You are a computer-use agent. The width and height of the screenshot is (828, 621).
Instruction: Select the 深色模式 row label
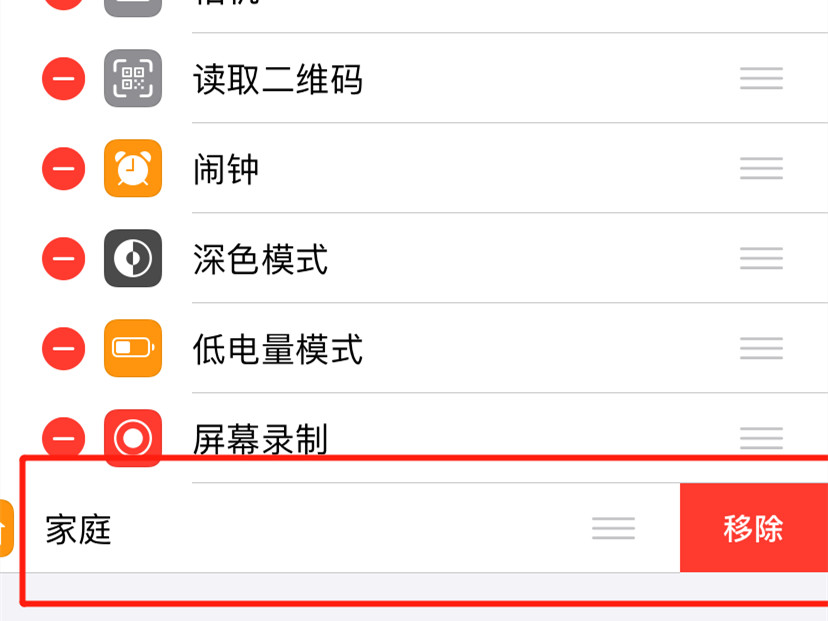(260, 259)
